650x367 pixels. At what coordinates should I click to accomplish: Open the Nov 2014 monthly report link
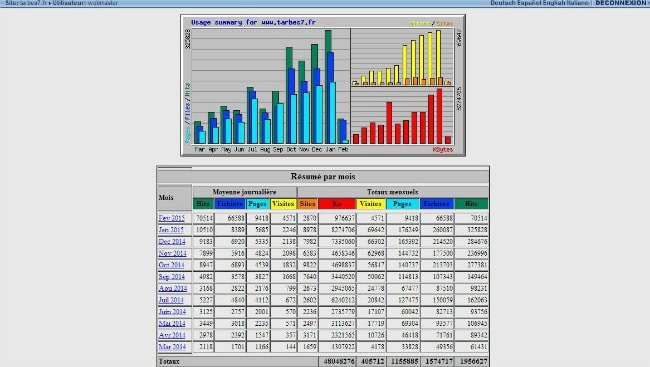172,253
